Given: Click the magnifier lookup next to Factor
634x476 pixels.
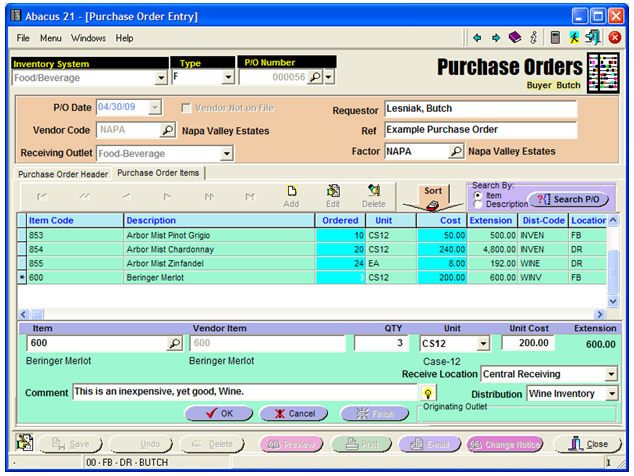Looking at the screenshot, I should point(456,152).
